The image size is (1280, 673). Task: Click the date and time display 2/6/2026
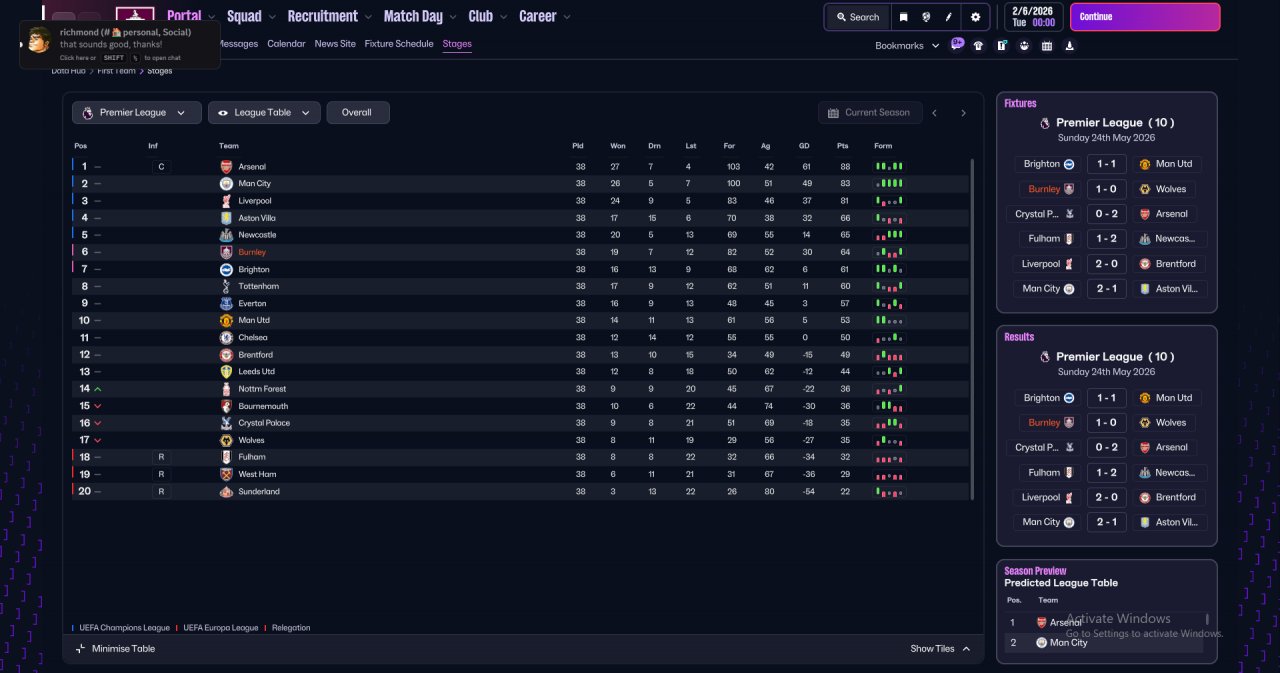[1034, 17]
